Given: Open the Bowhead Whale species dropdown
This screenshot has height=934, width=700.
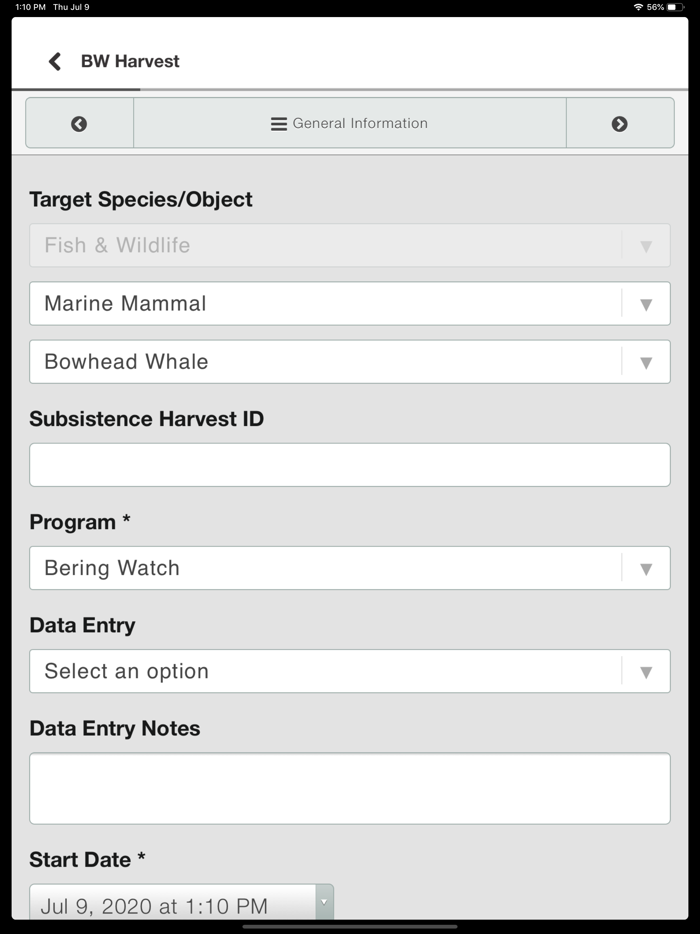Looking at the screenshot, I should coord(325,362).
